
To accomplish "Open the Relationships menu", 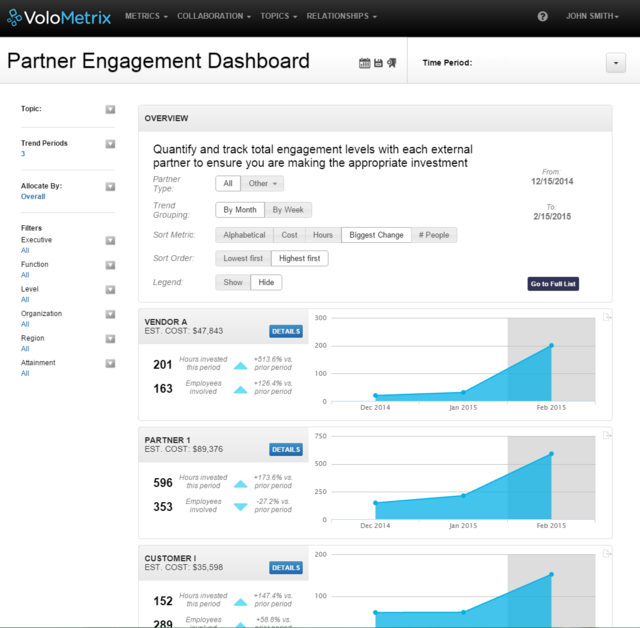I will tap(341, 16).
